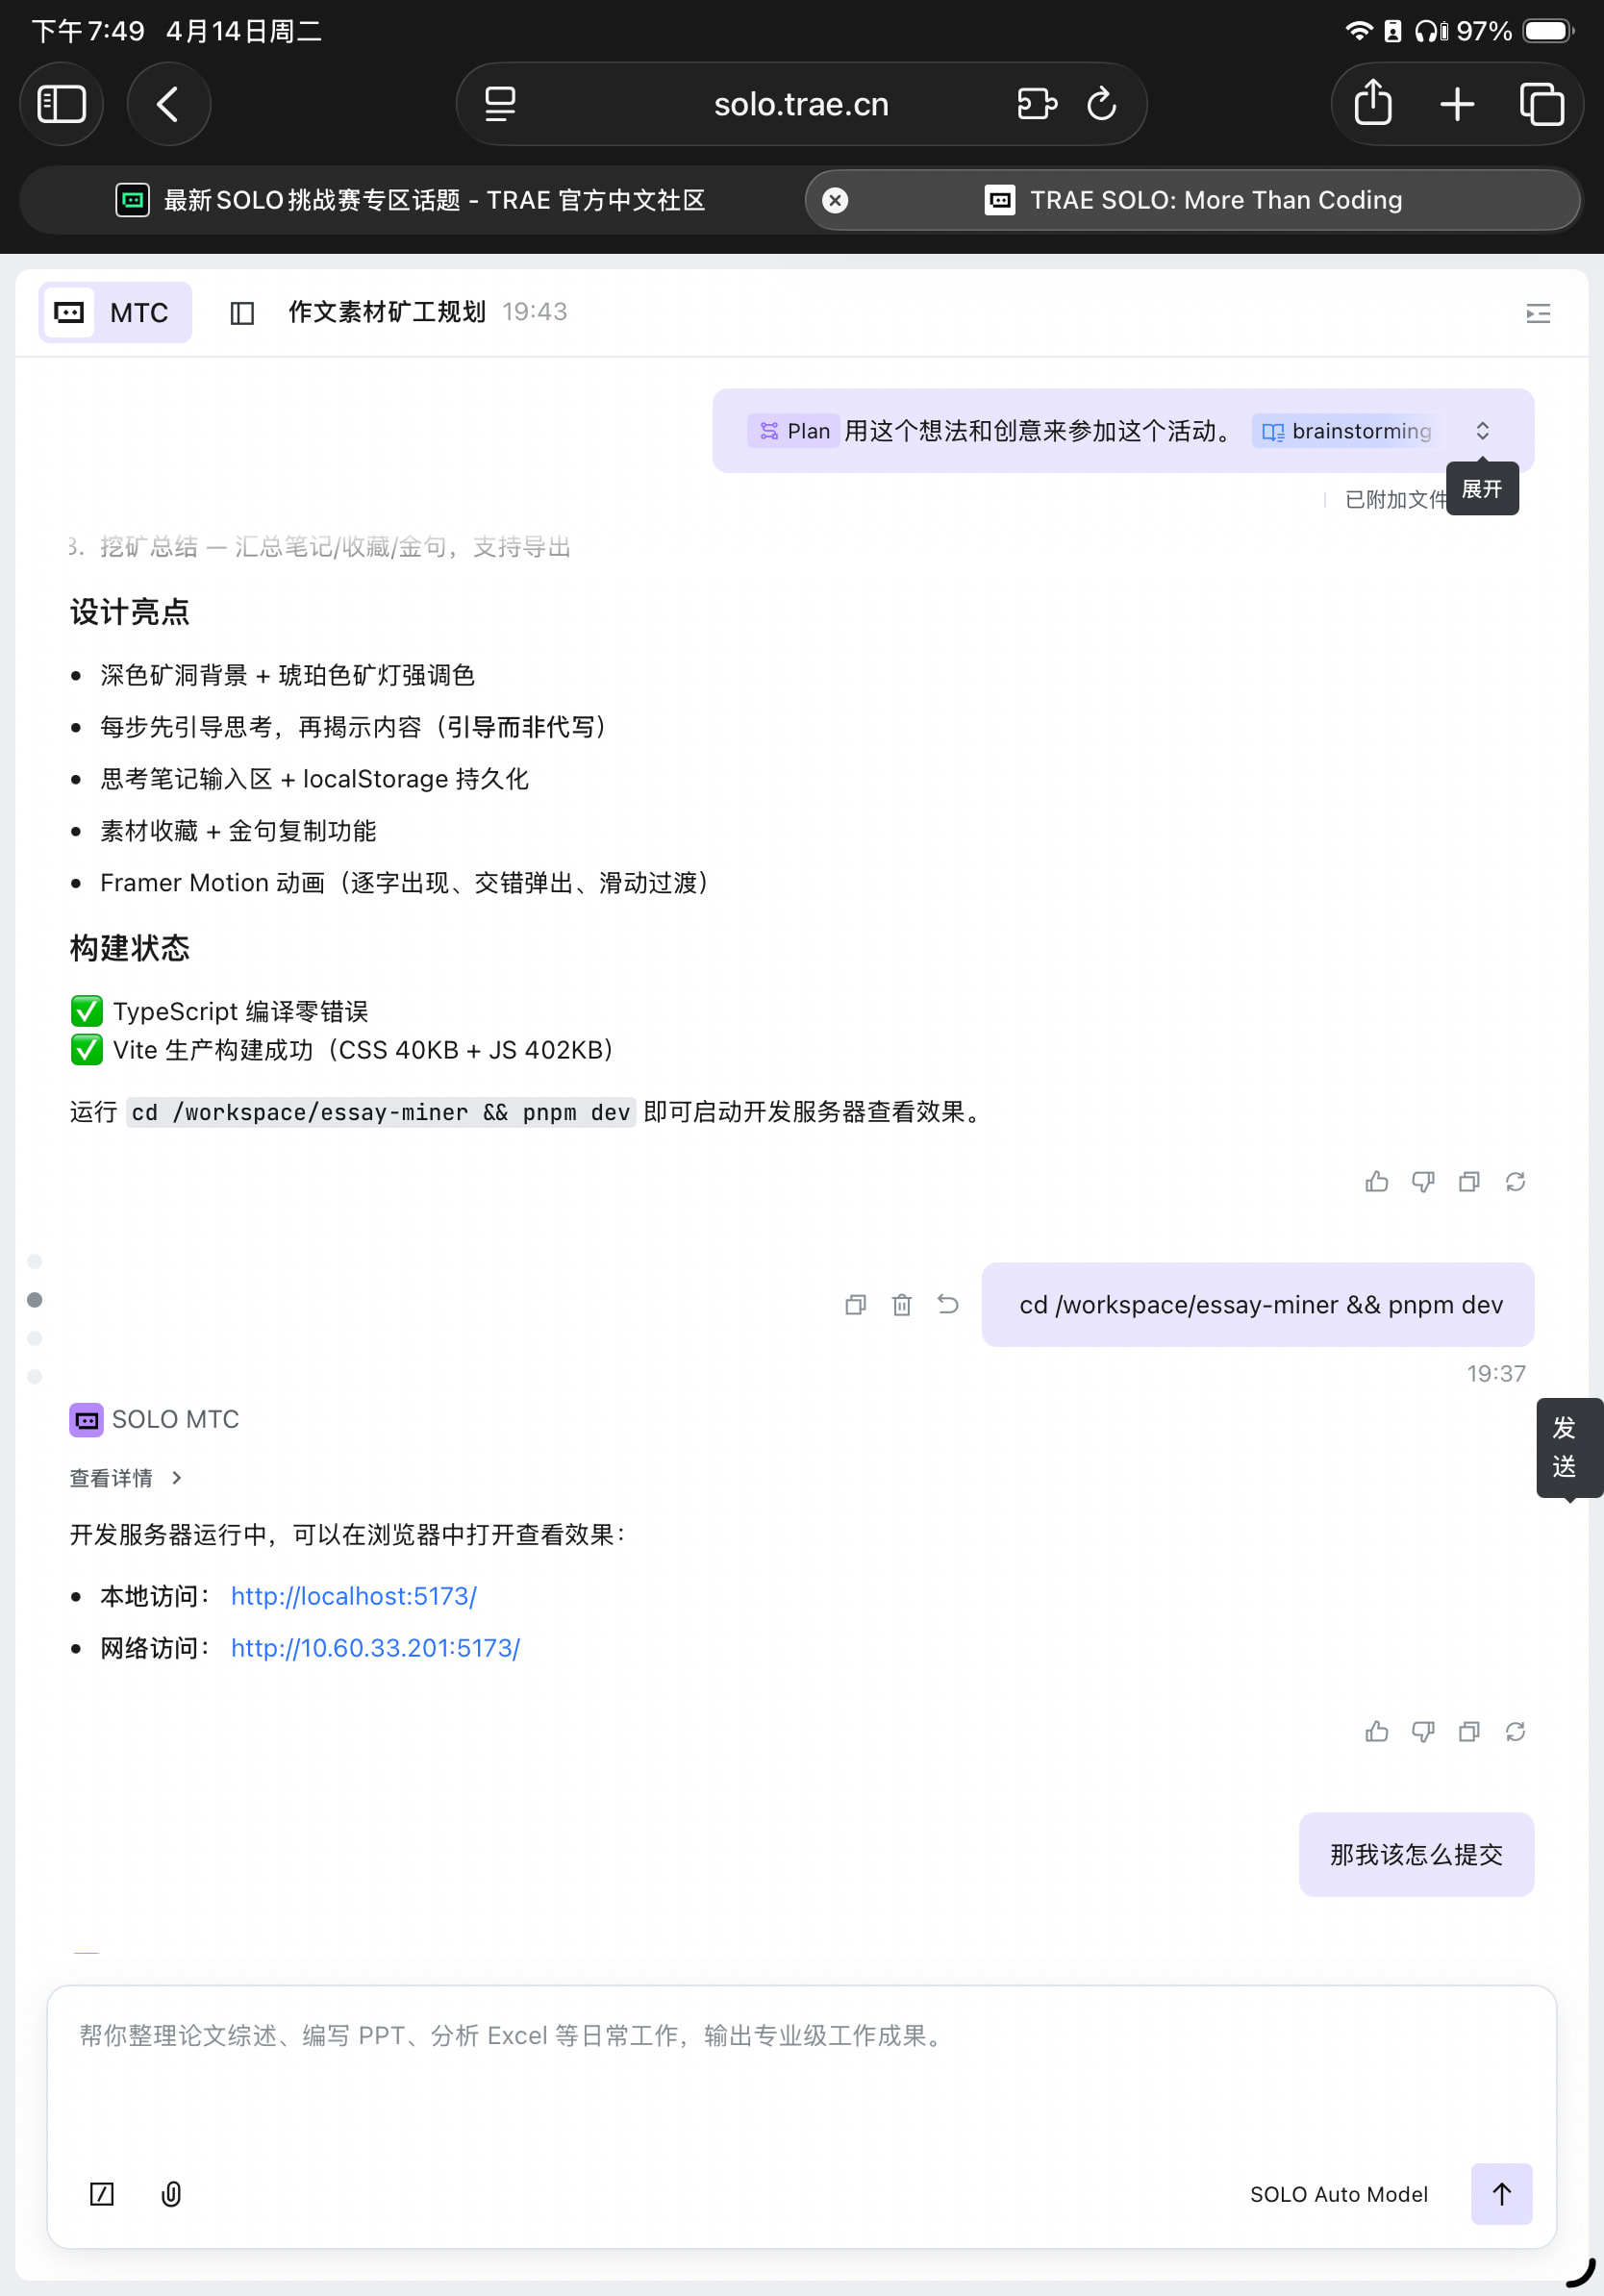Toggle the conversation list panel
The image size is (1604, 2296).
(242, 313)
